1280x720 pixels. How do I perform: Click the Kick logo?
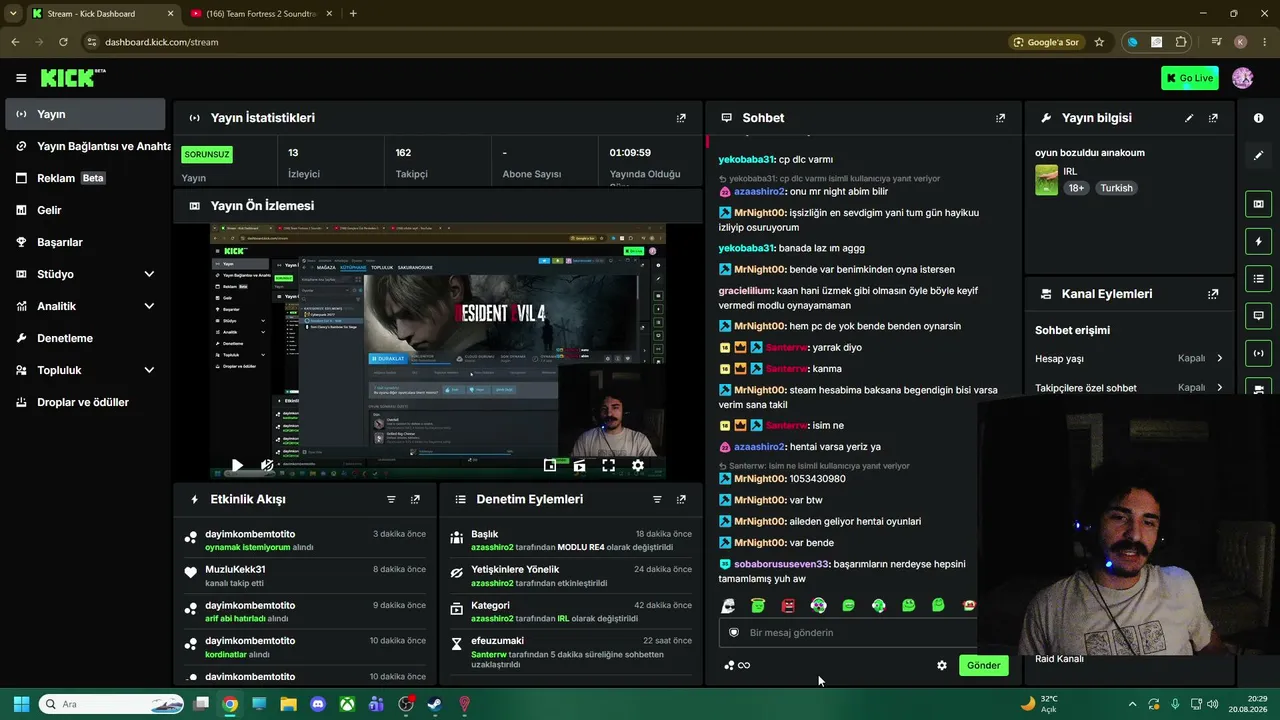(73, 78)
